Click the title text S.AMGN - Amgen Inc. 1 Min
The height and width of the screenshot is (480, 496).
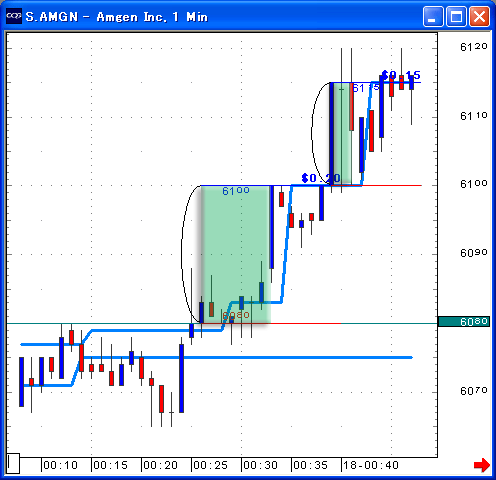(117, 17)
